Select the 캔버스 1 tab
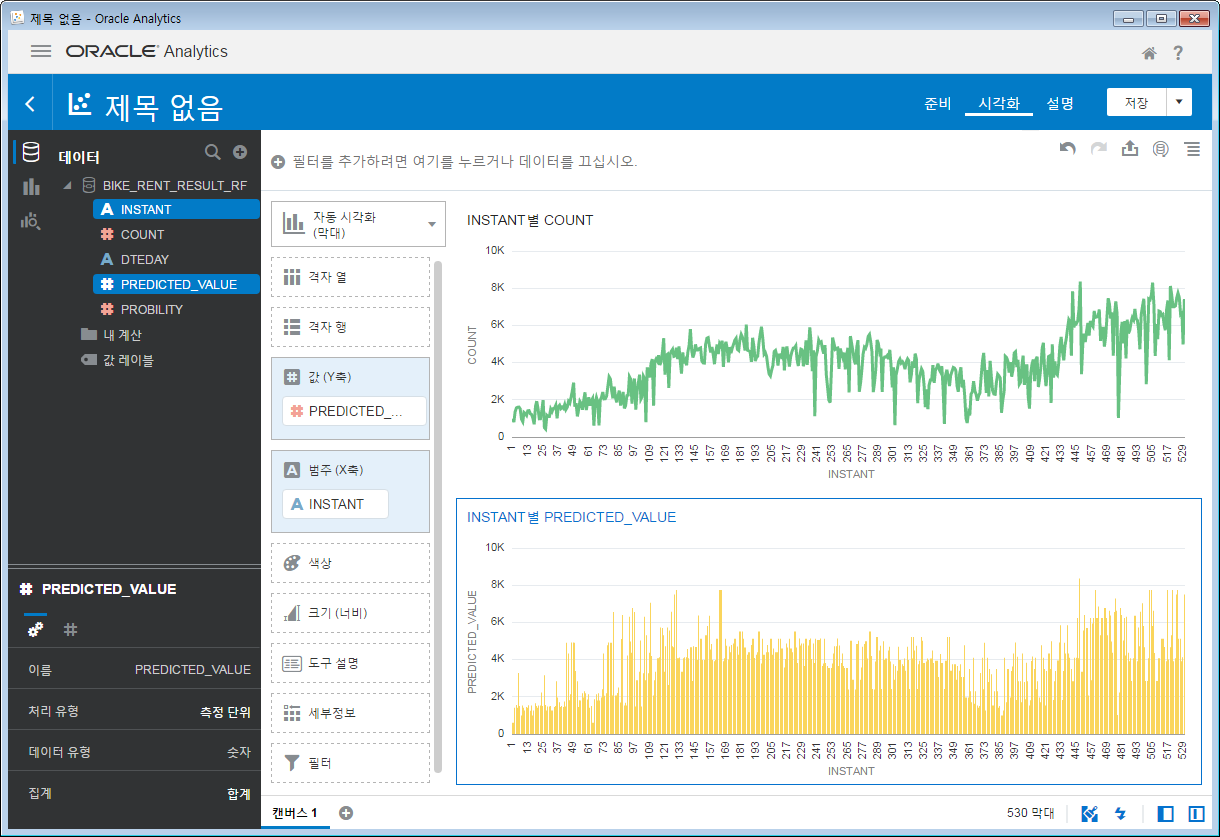This screenshot has width=1220, height=837. click(x=295, y=813)
